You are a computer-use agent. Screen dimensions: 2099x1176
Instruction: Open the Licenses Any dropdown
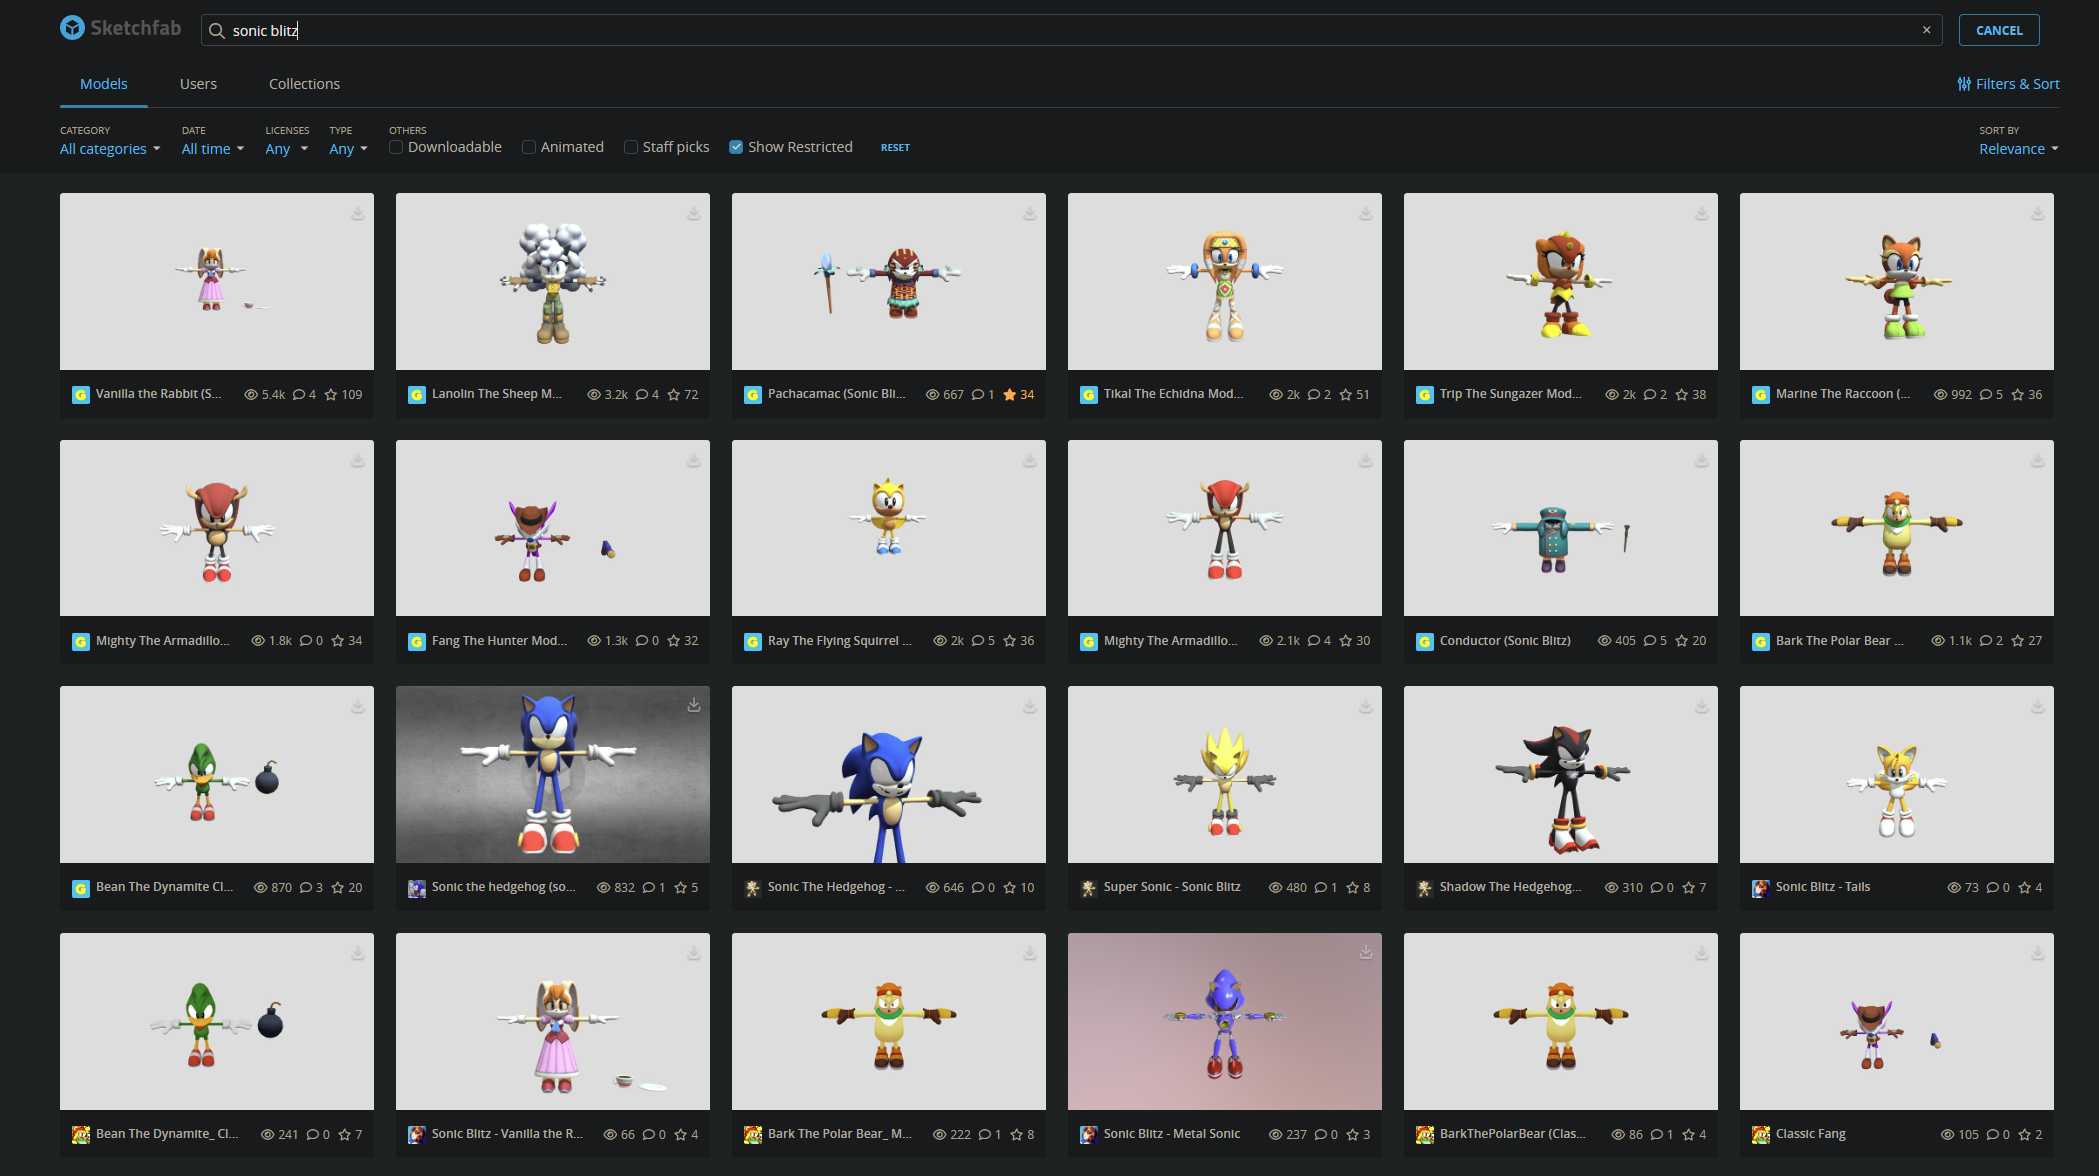[287, 149]
